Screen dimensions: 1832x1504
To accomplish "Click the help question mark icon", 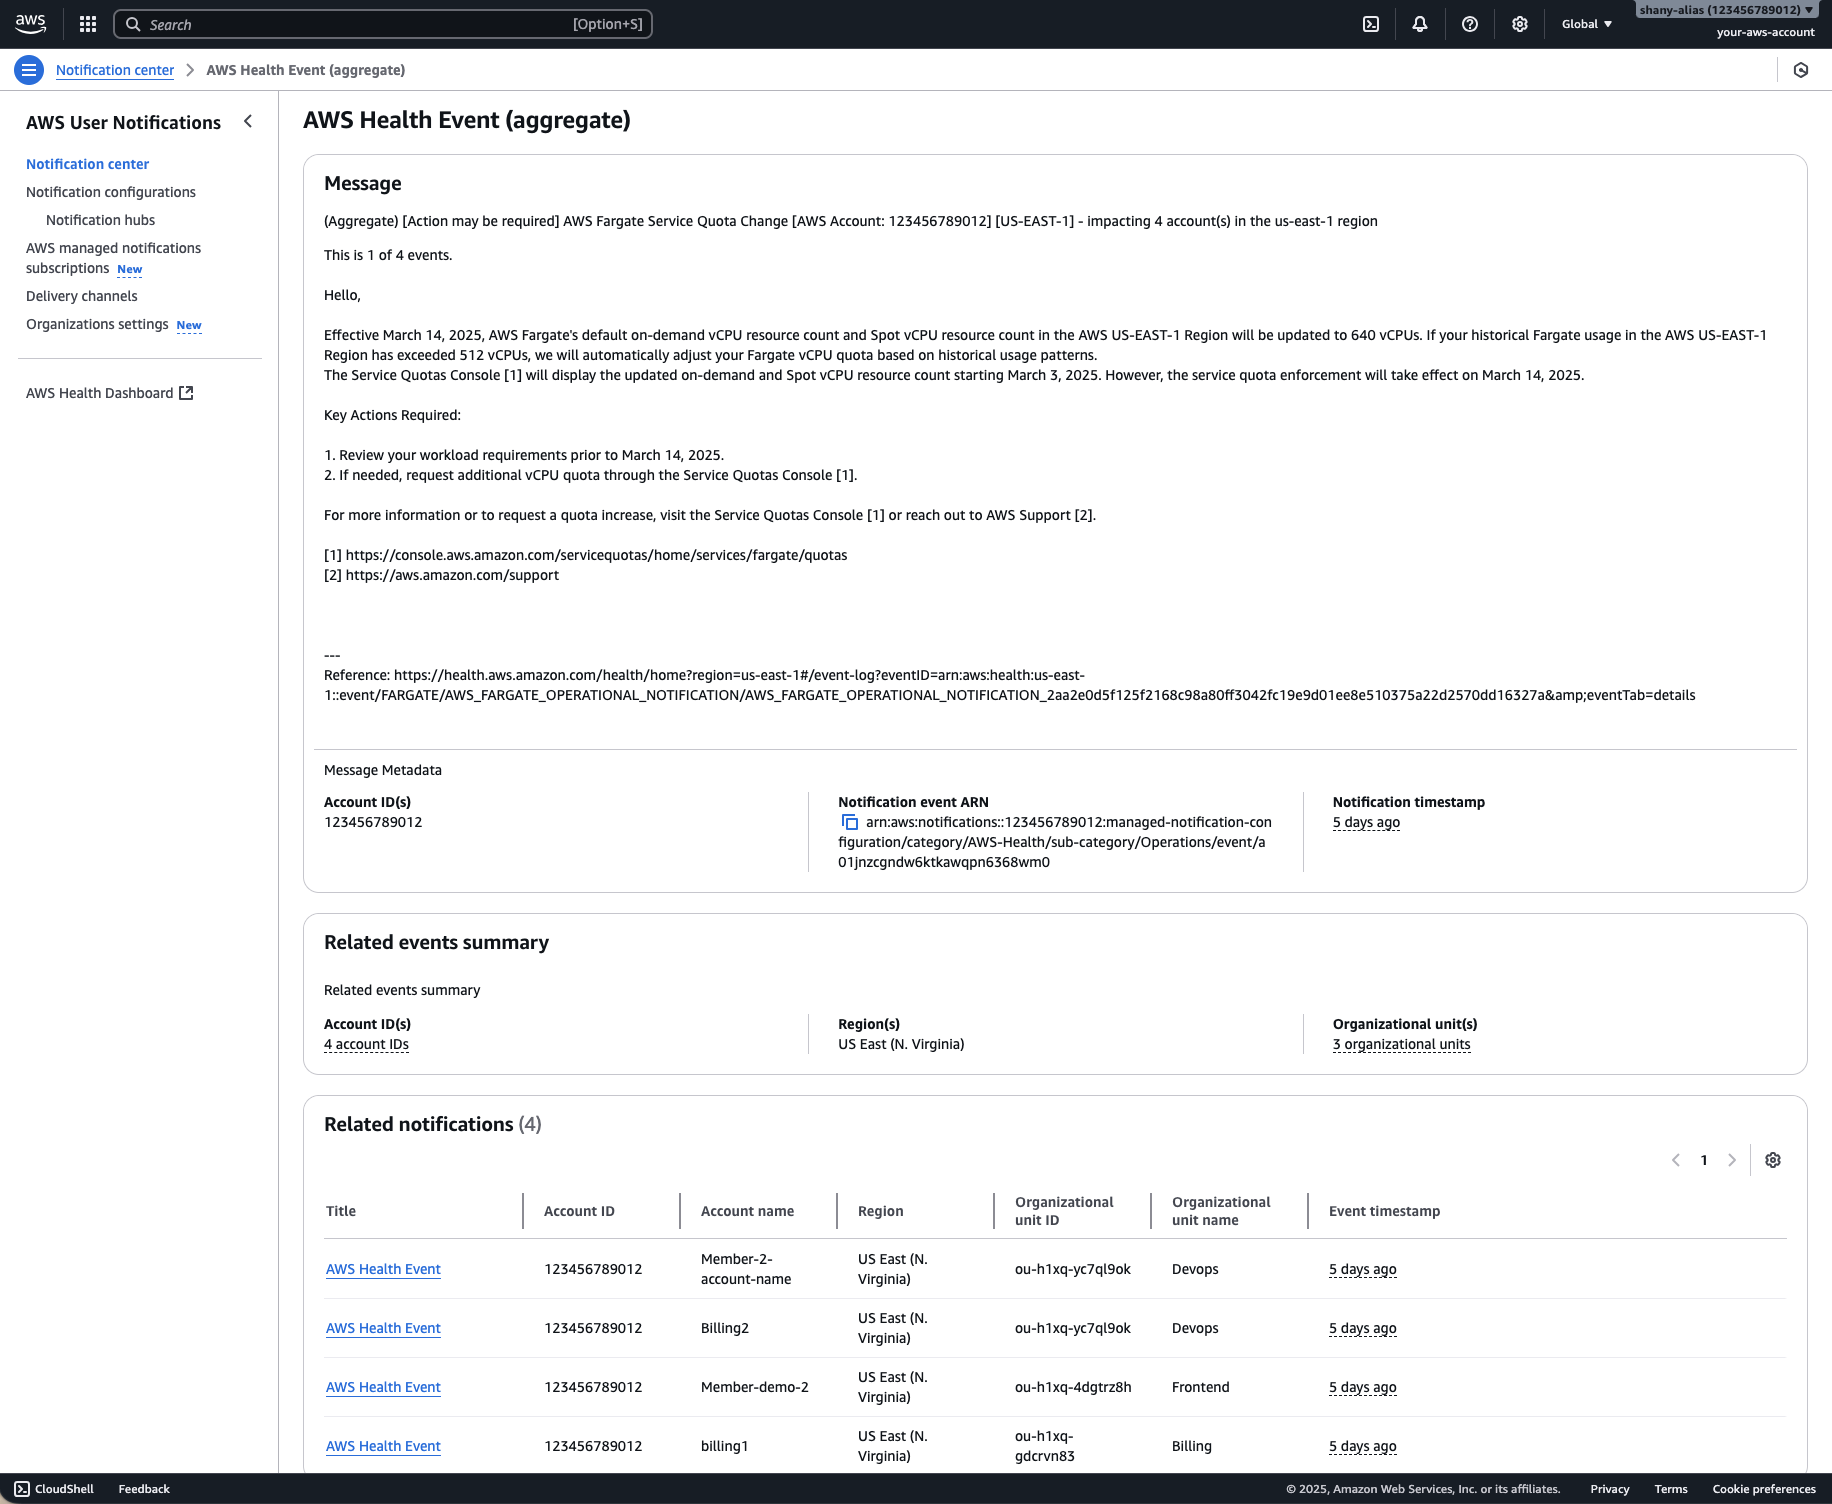I will [x=1470, y=23].
